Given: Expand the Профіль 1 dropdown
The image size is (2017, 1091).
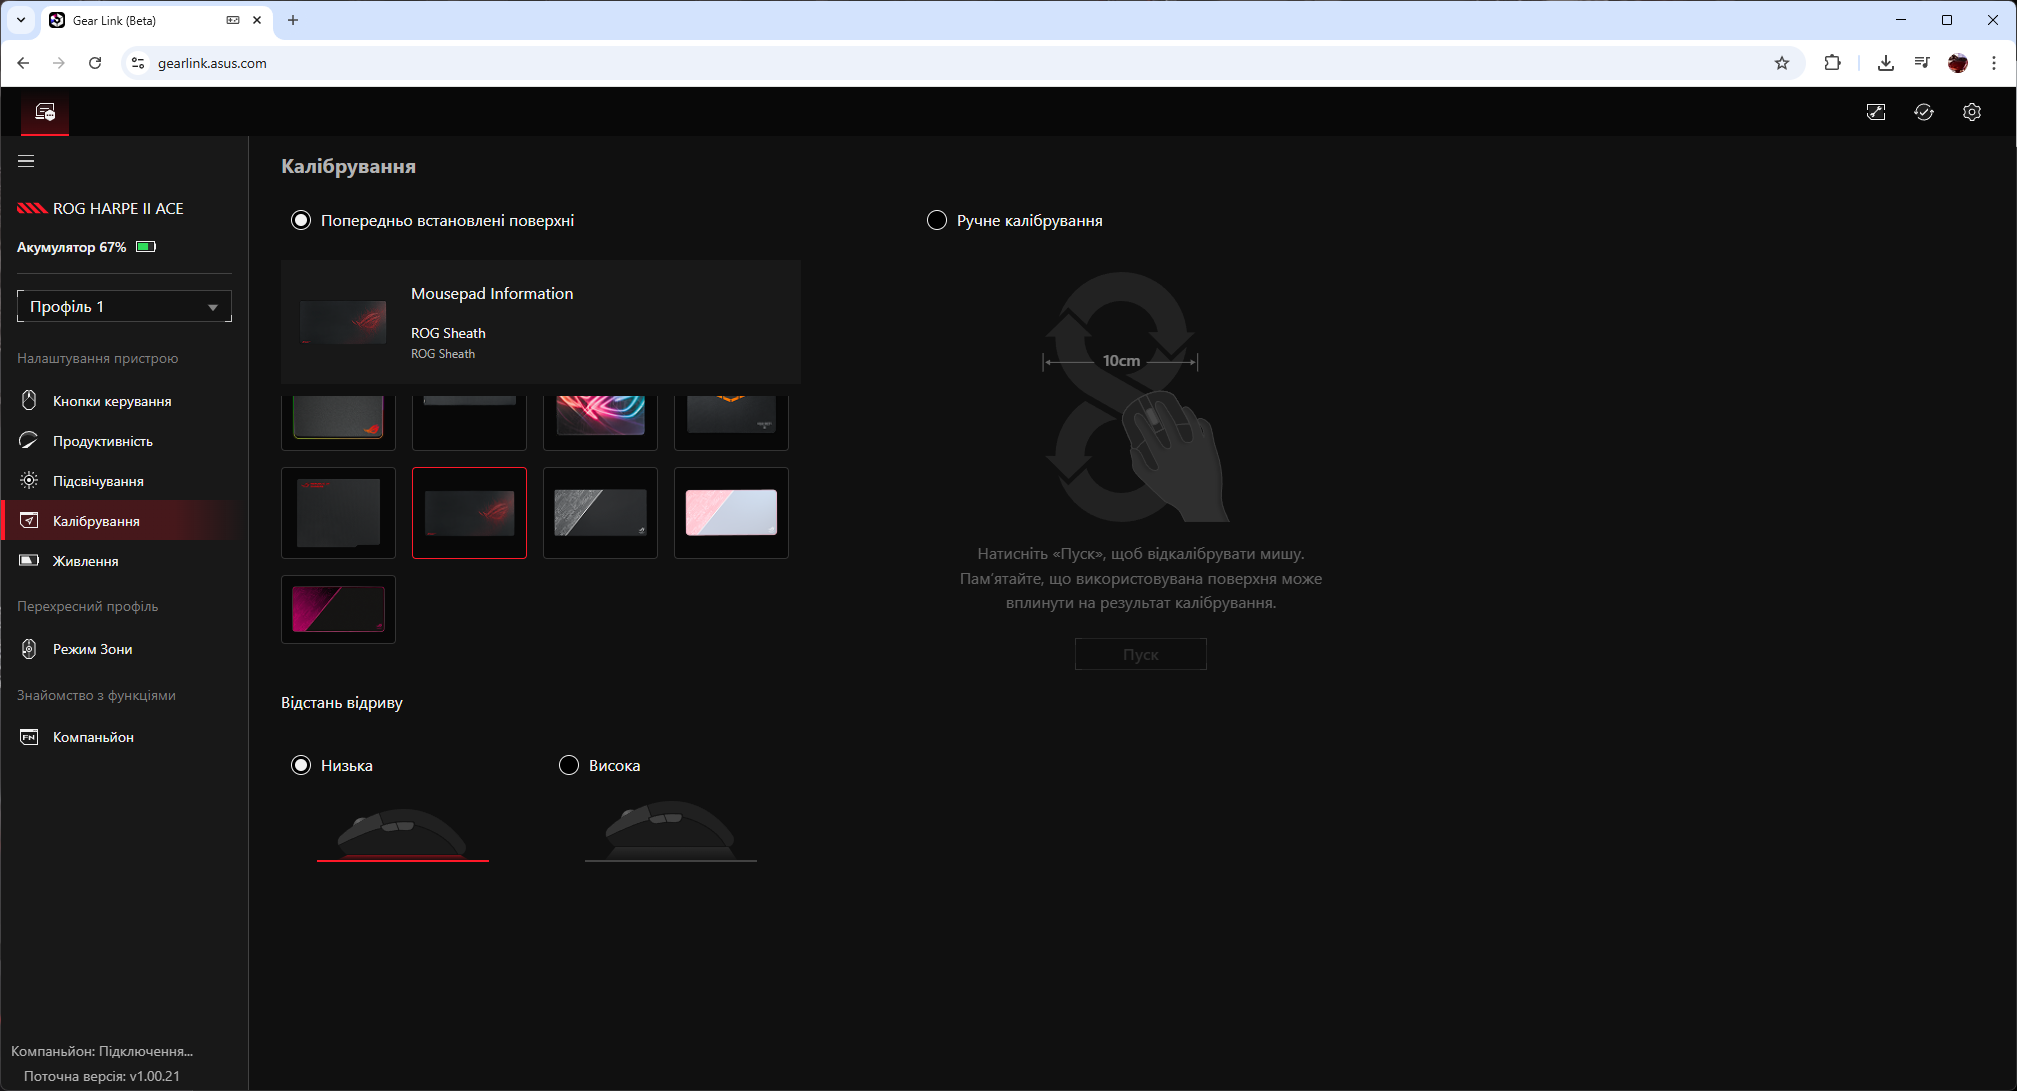Looking at the screenshot, I should (124, 306).
